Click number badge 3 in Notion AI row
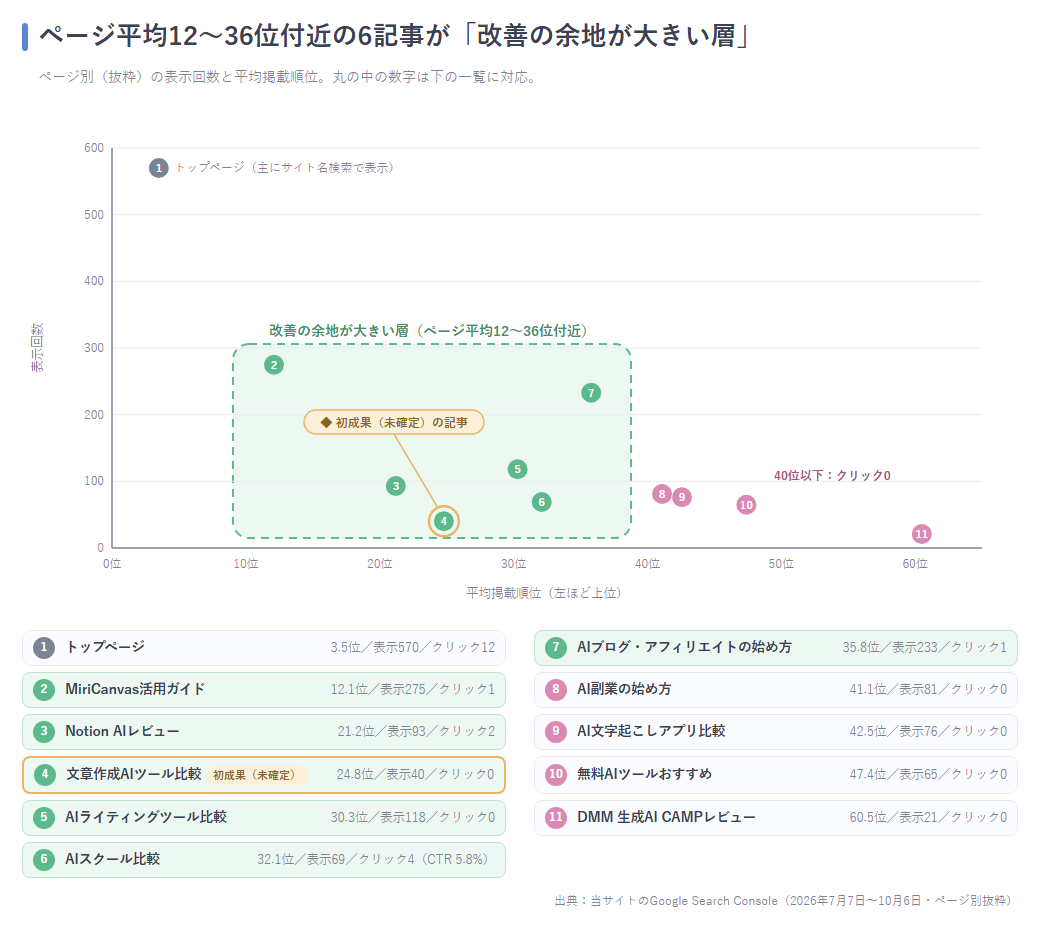Screen dimensions: 1040x929 (44, 731)
